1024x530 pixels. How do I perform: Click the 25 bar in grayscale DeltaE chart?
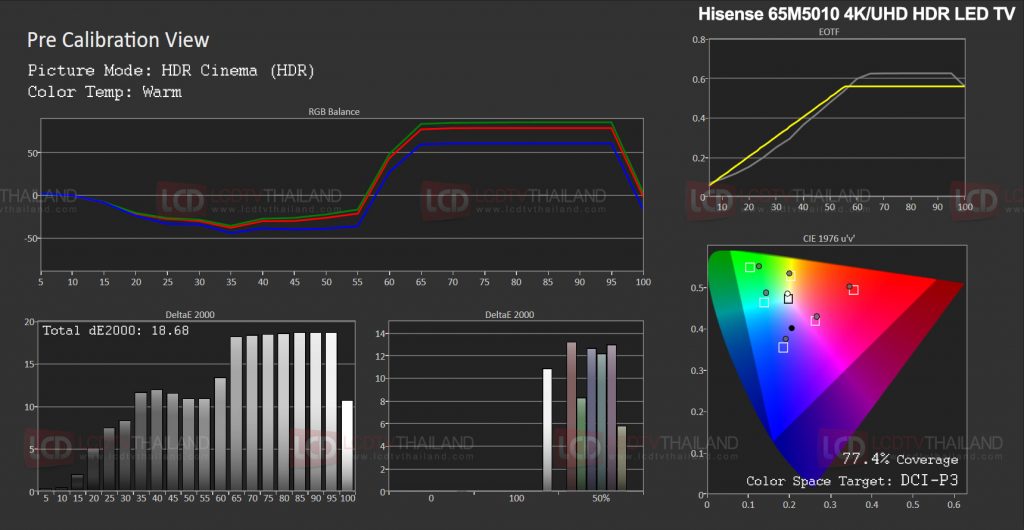[109, 460]
